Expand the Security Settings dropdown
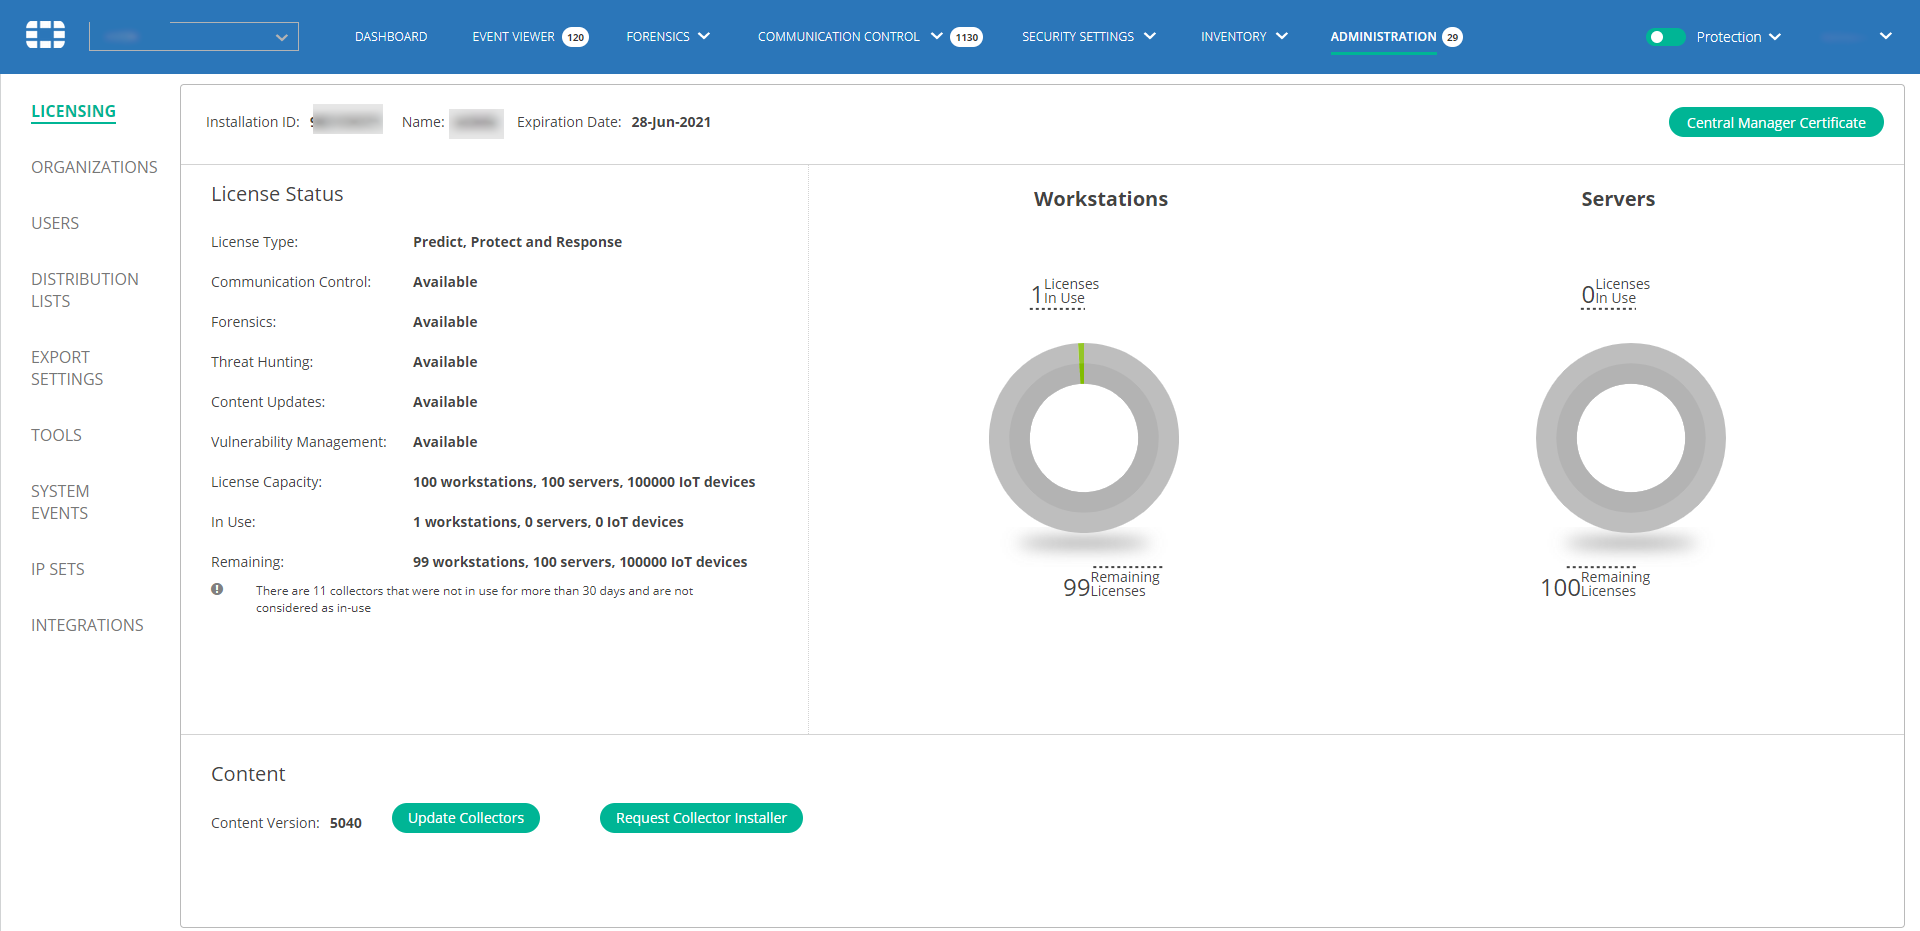 pyautogui.click(x=1089, y=37)
